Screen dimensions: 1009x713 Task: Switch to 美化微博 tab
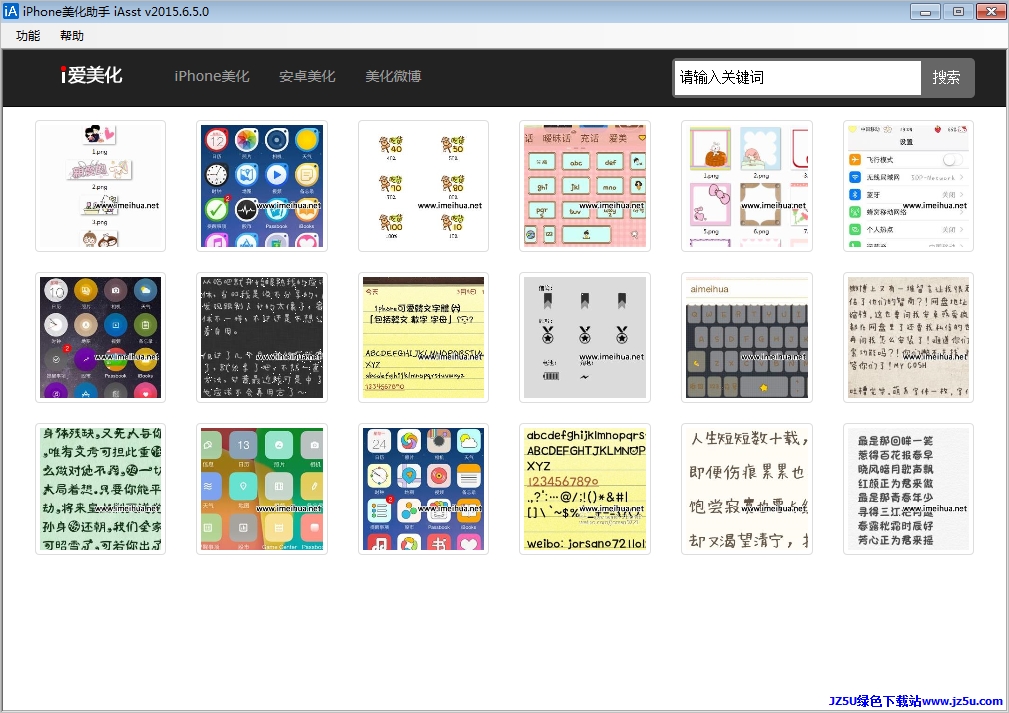point(393,76)
